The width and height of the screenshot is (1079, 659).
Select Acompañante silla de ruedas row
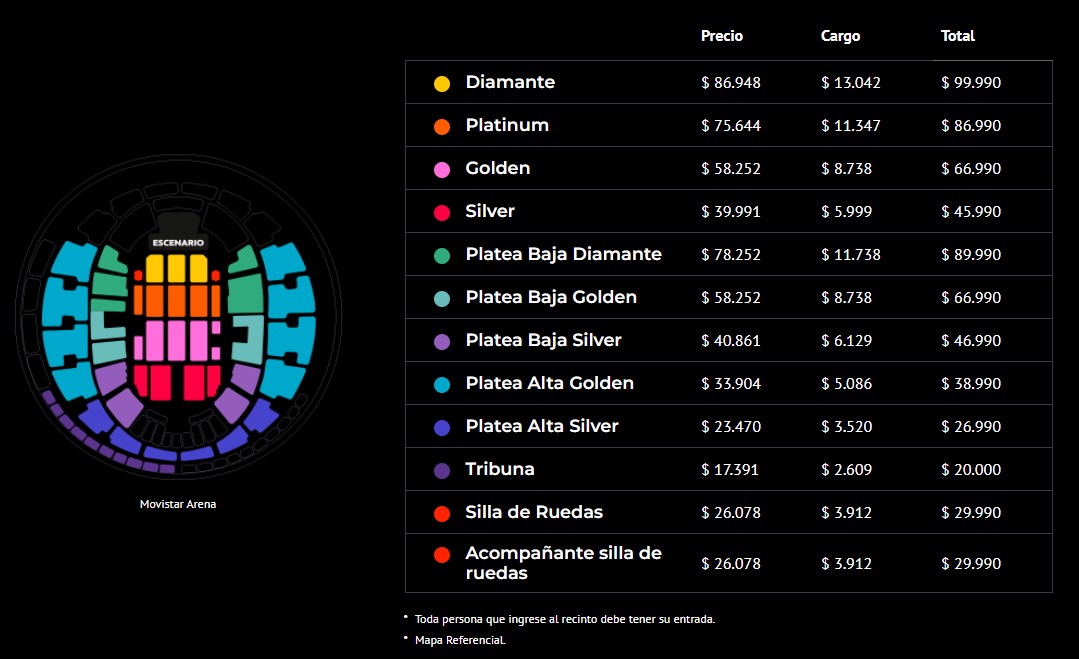pyautogui.click(x=729, y=563)
